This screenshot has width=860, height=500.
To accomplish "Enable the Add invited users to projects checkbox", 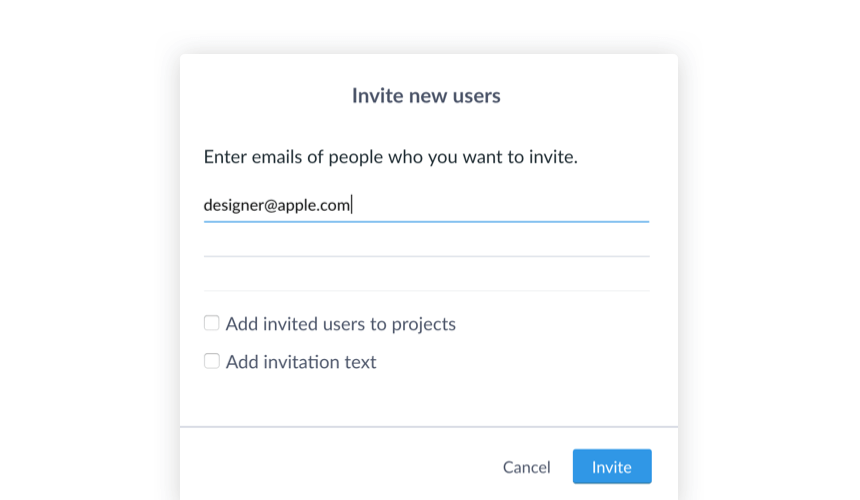I will 212,323.
